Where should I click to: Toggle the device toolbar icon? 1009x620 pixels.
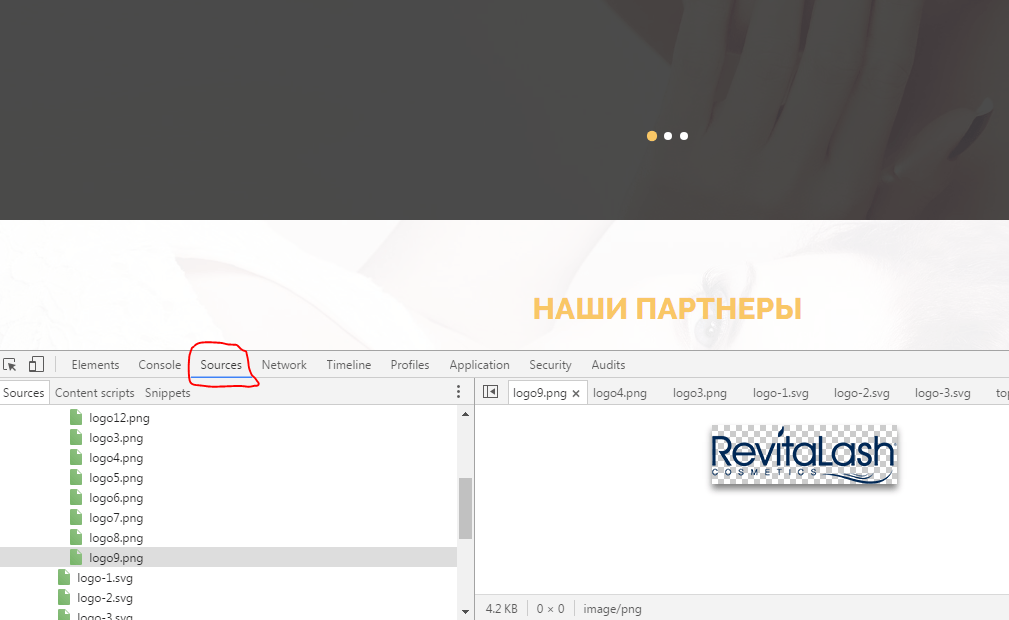36,365
